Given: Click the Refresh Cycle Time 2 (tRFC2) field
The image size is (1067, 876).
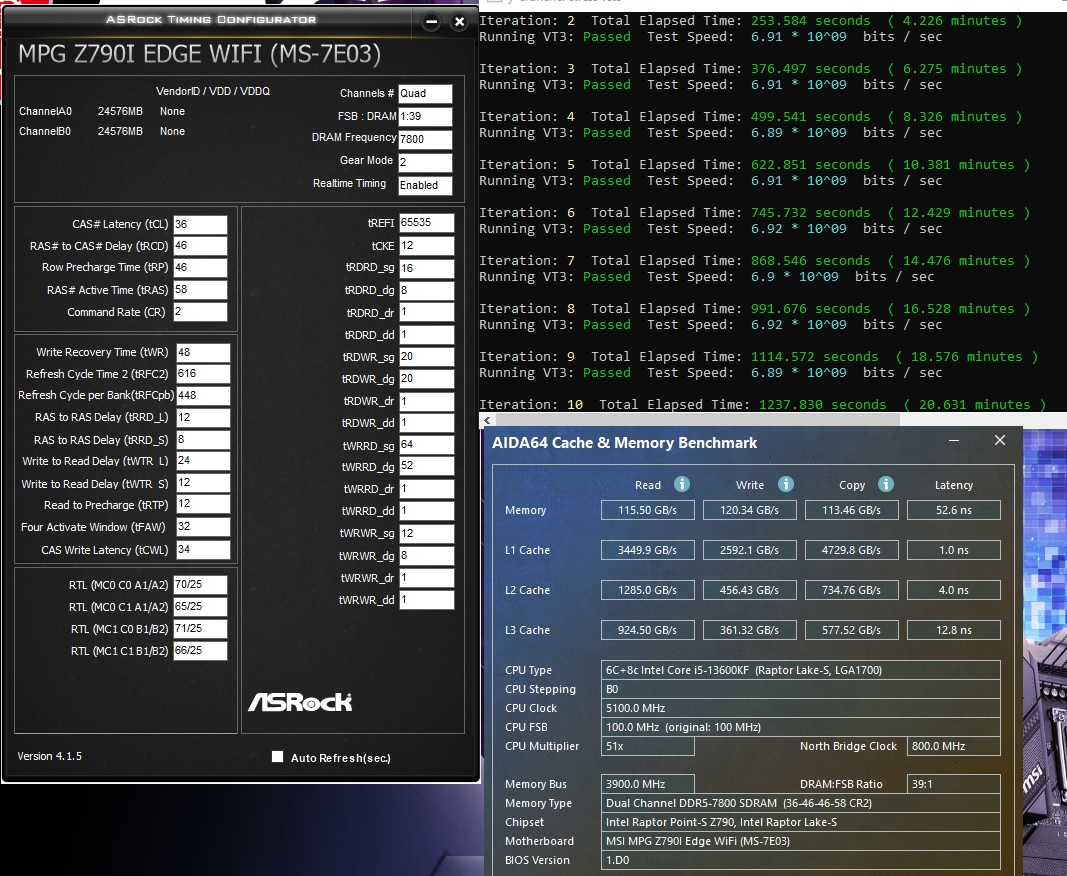Looking at the screenshot, I should tap(203, 374).
